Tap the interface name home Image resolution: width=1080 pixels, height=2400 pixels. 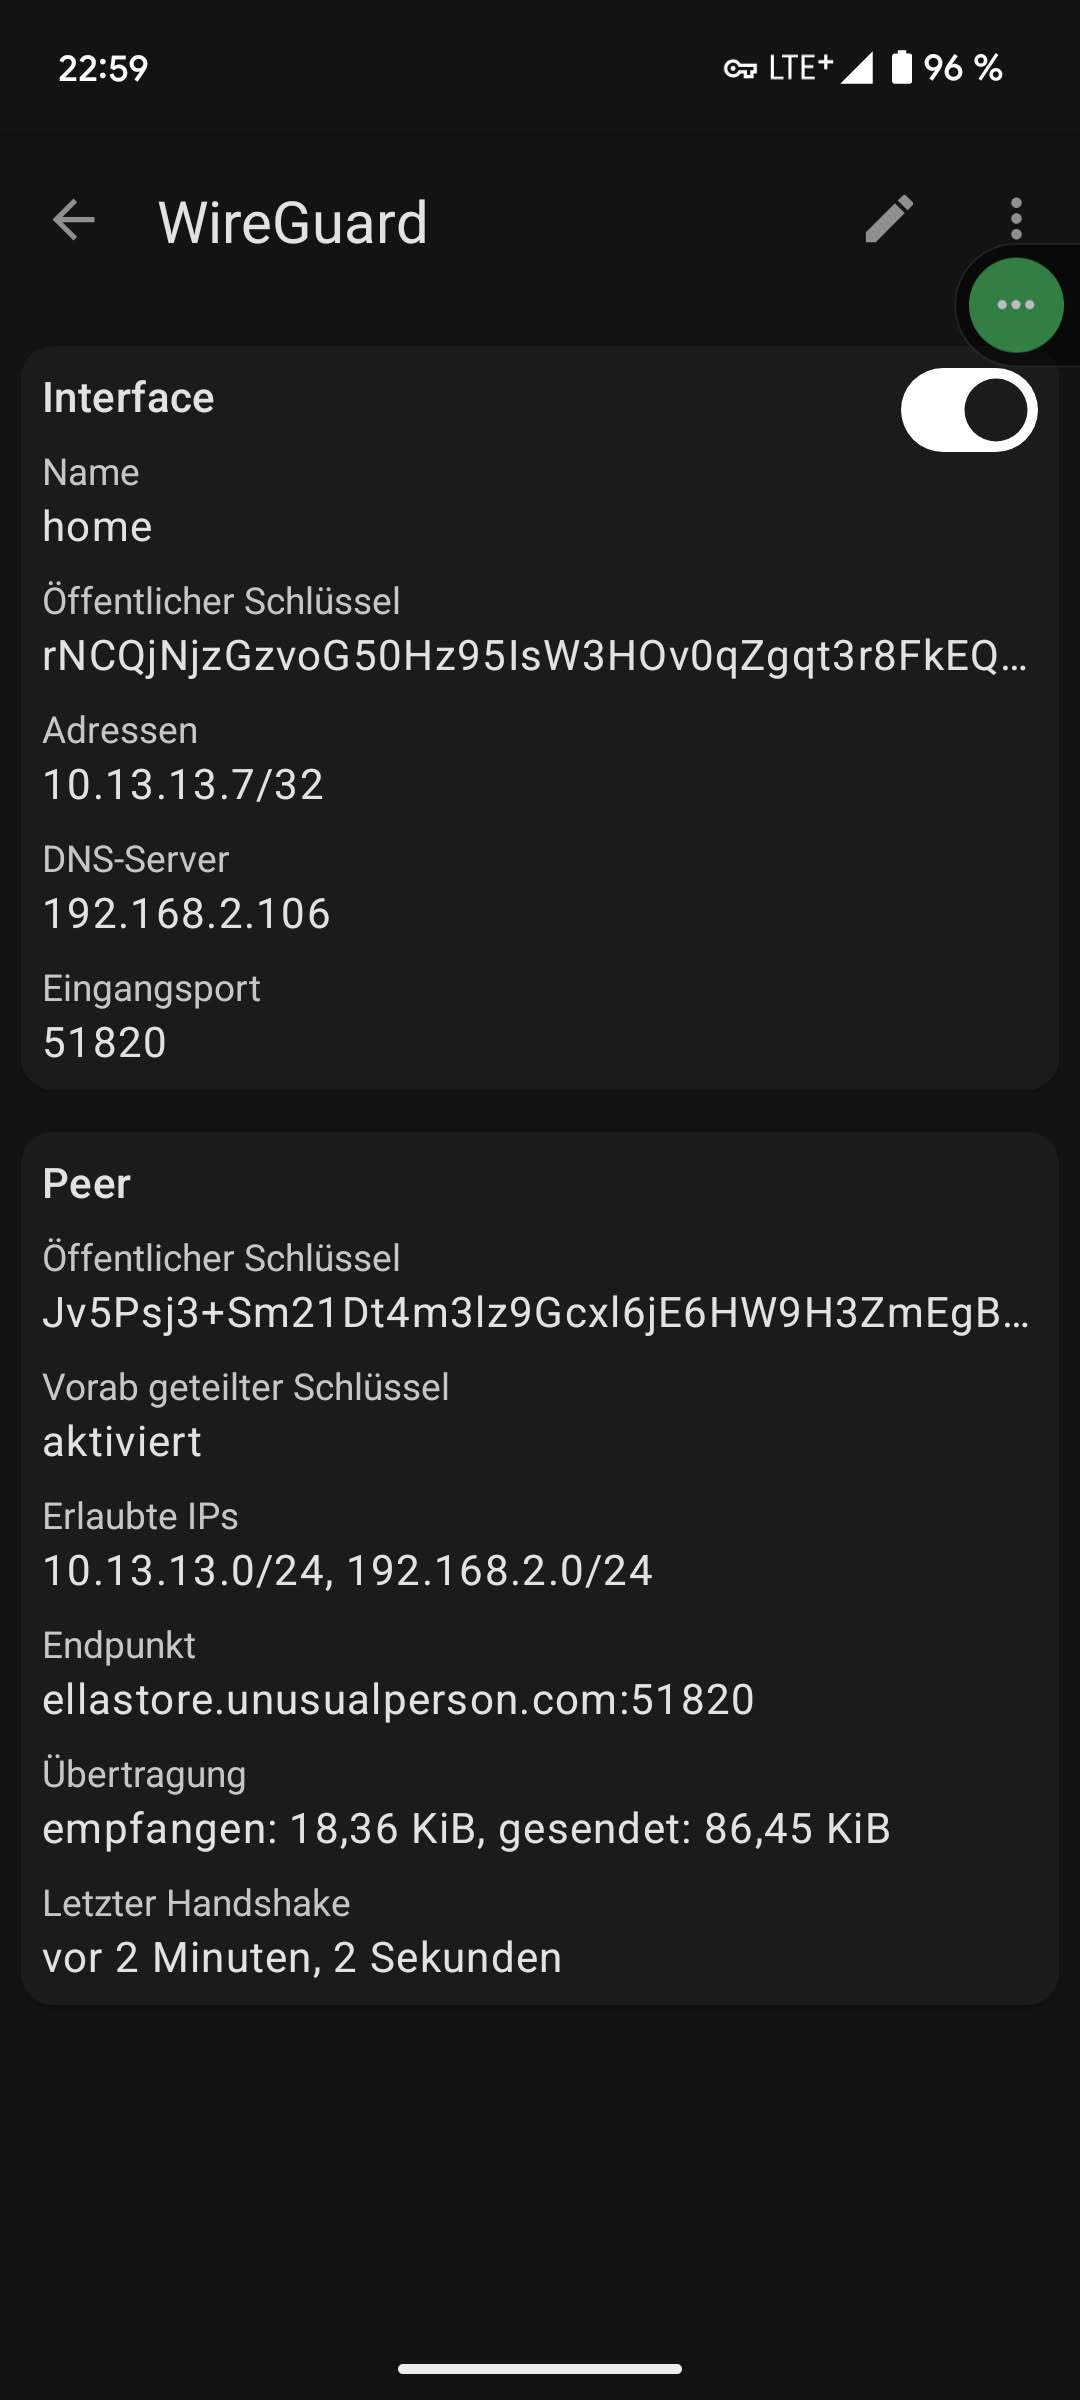(x=97, y=527)
